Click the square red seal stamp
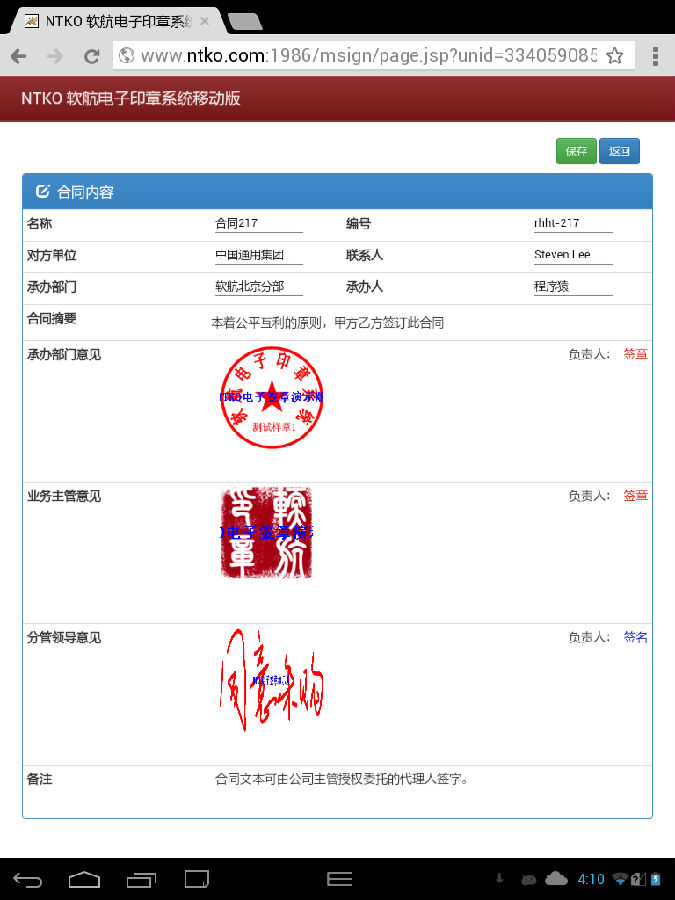The image size is (675, 900). coord(266,533)
